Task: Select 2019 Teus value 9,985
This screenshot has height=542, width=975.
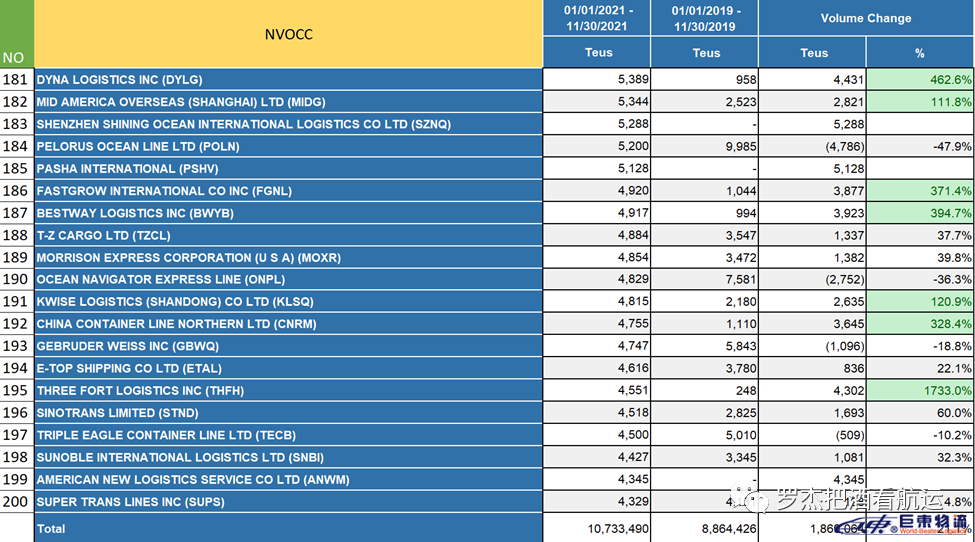Action: click(x=705, y=147)
